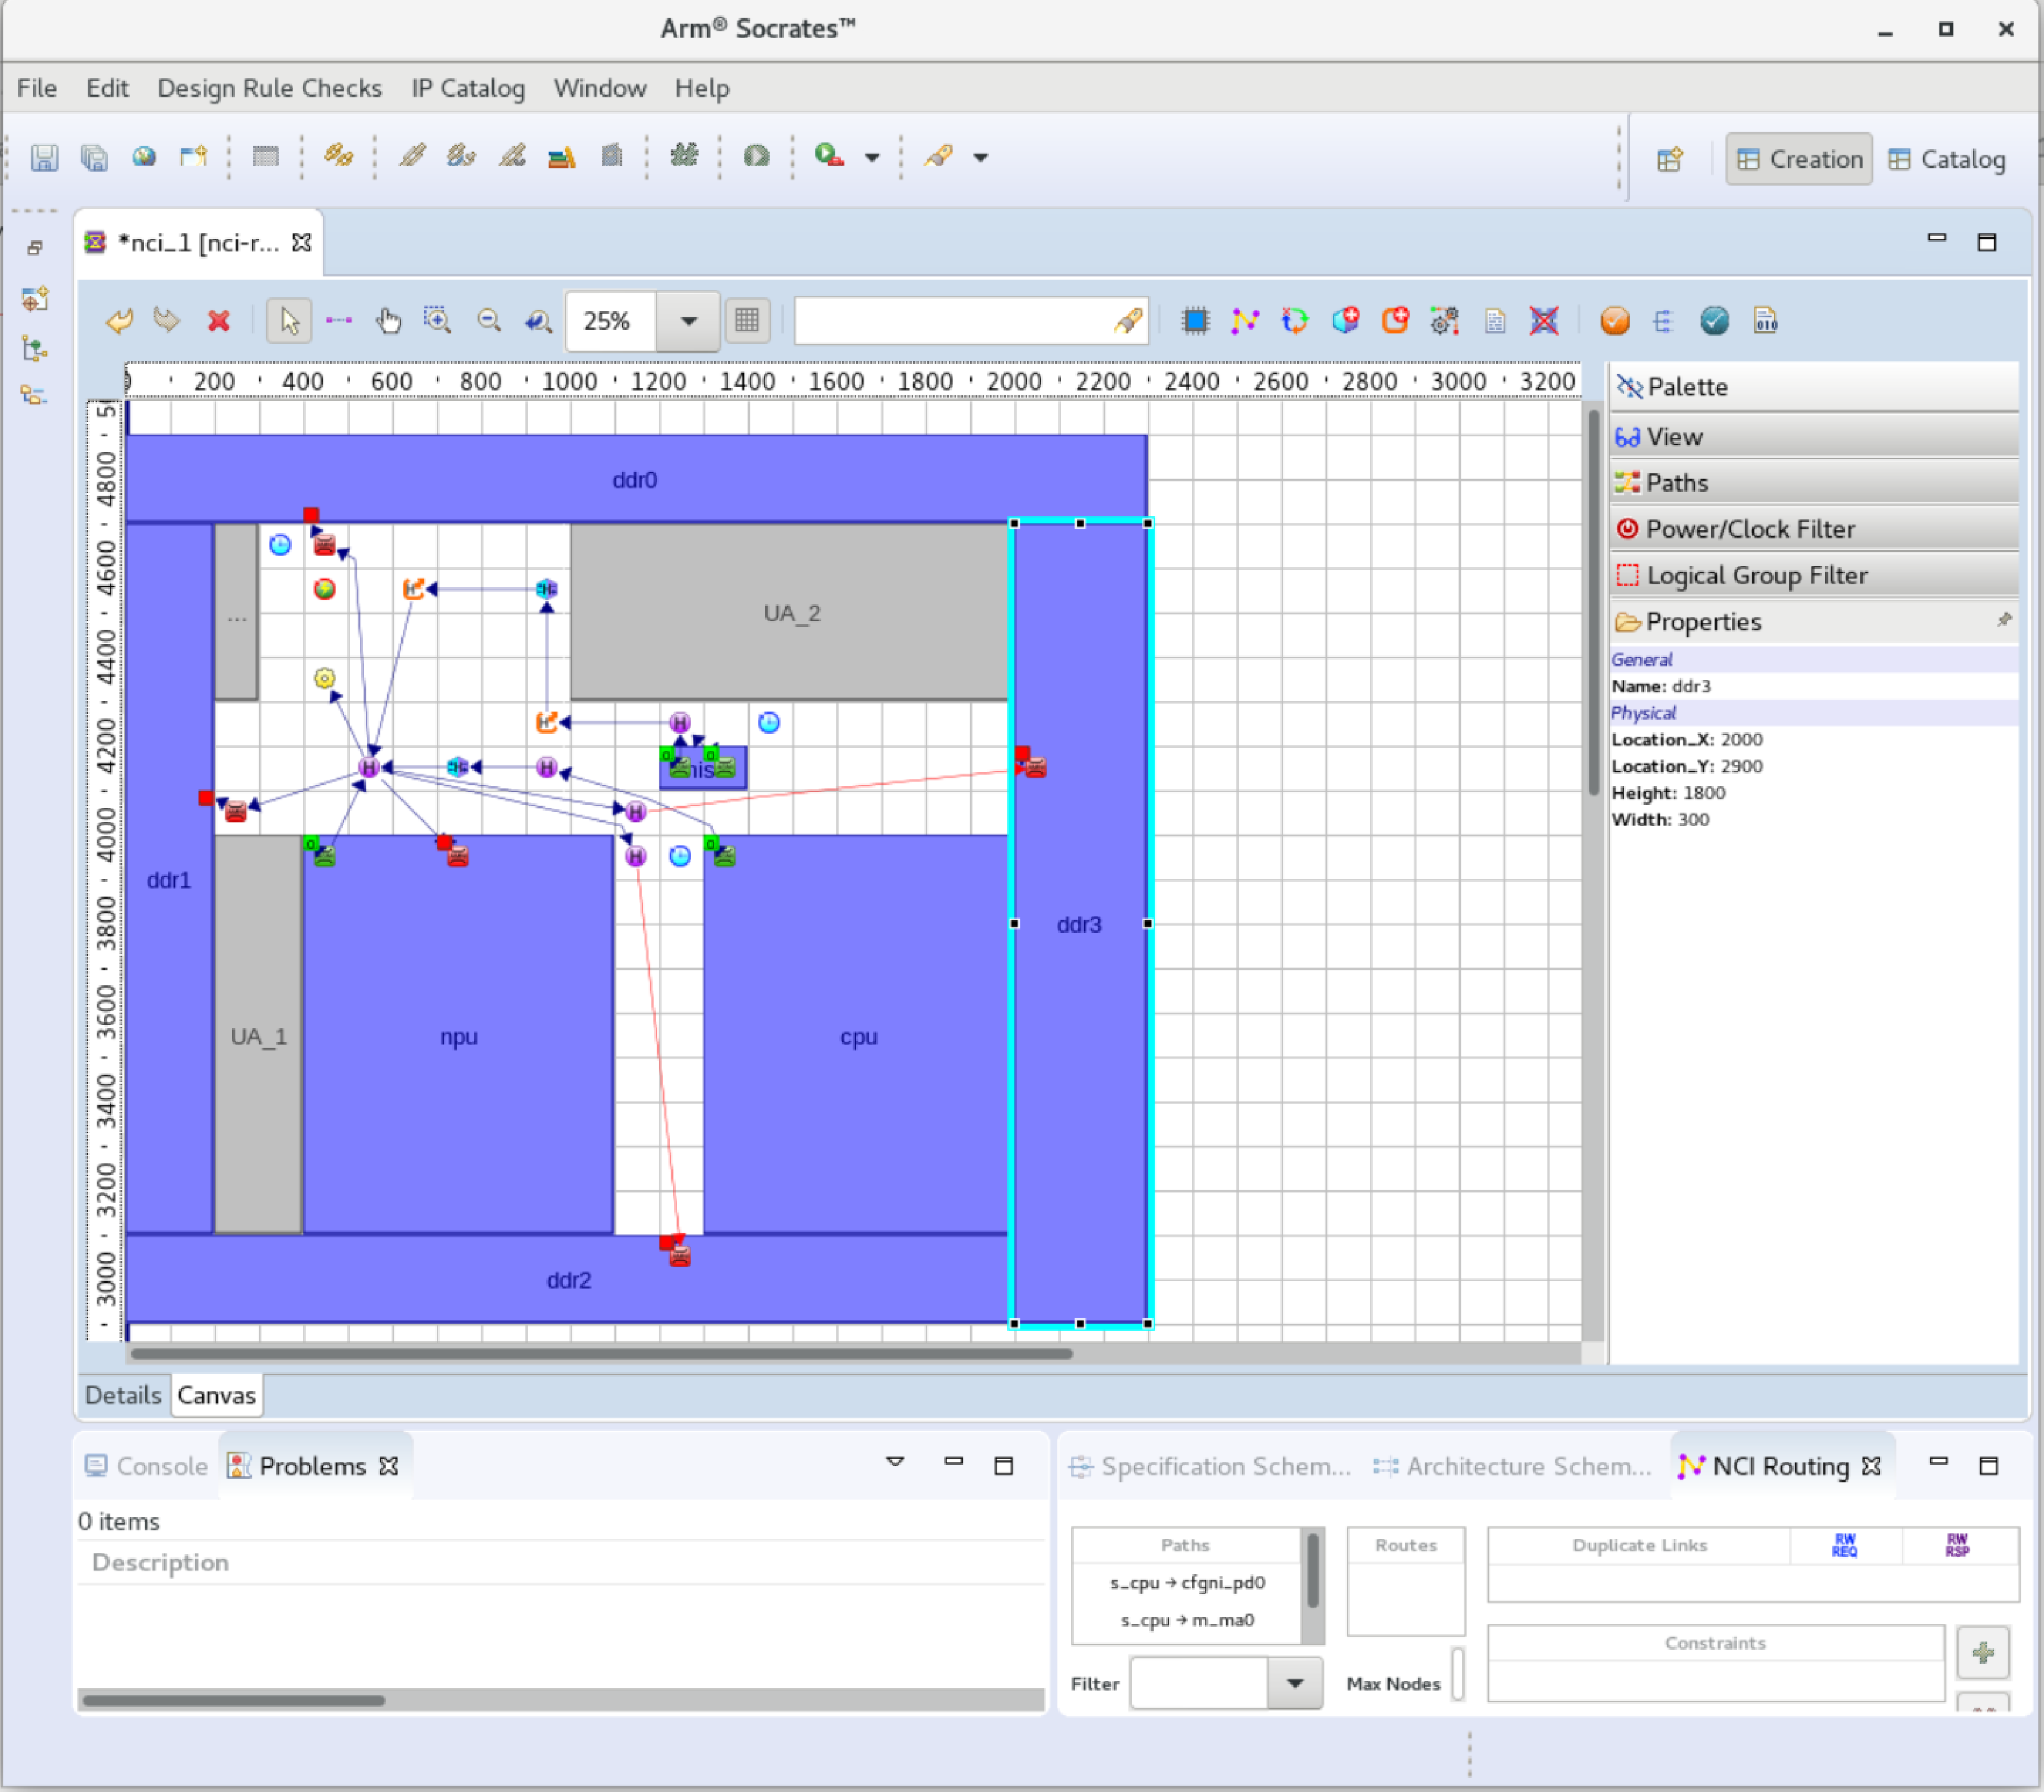The image size is (2044, 1792).
Task: Click the zoom-to-fit magnifier icon
Action: [x=538, y=321]
